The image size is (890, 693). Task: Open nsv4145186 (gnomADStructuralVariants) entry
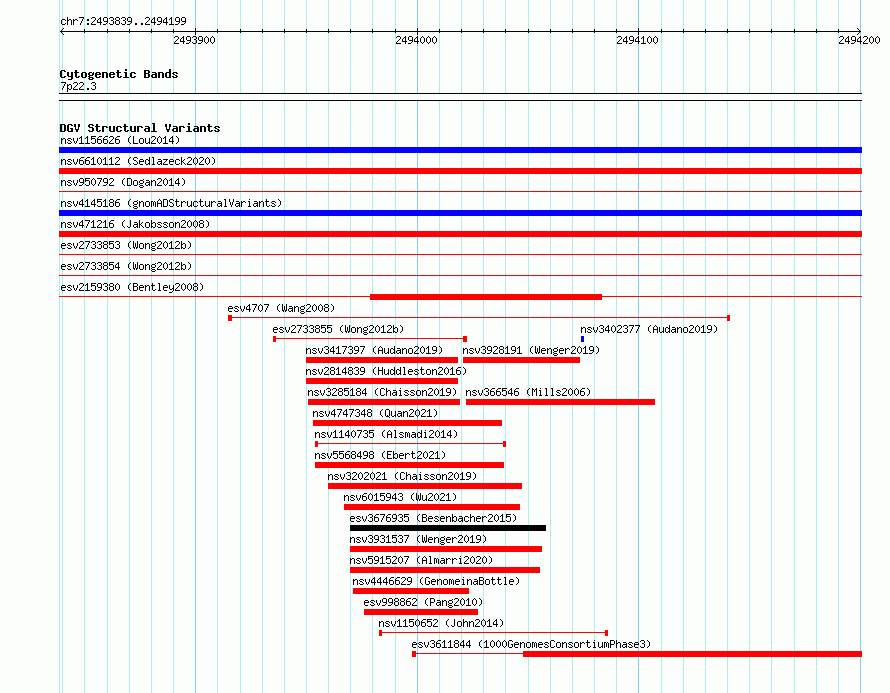click(x=171, y=203)
